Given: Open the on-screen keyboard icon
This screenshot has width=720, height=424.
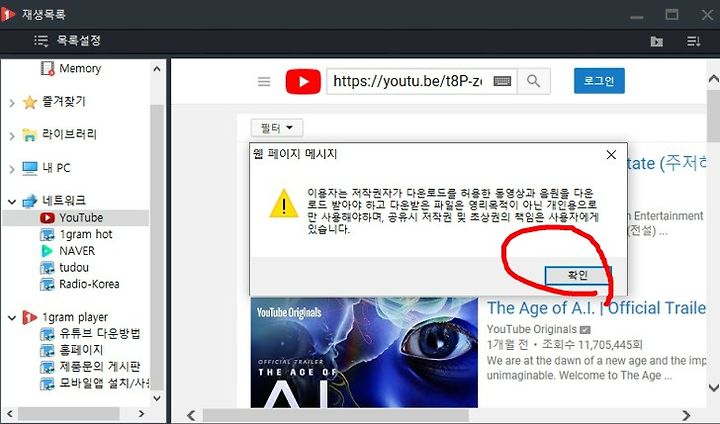Looking at the screenshot, I should coord(502,81).
